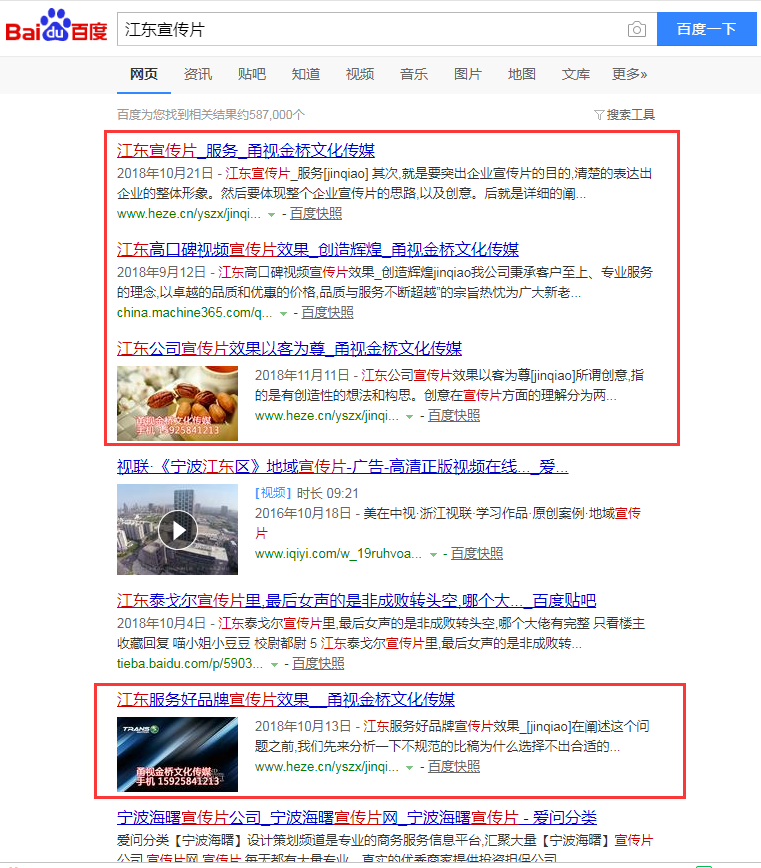Screen dimensions: 761x868
Task: Switch to the 贴吧 tab
Action: pos(252,74)
